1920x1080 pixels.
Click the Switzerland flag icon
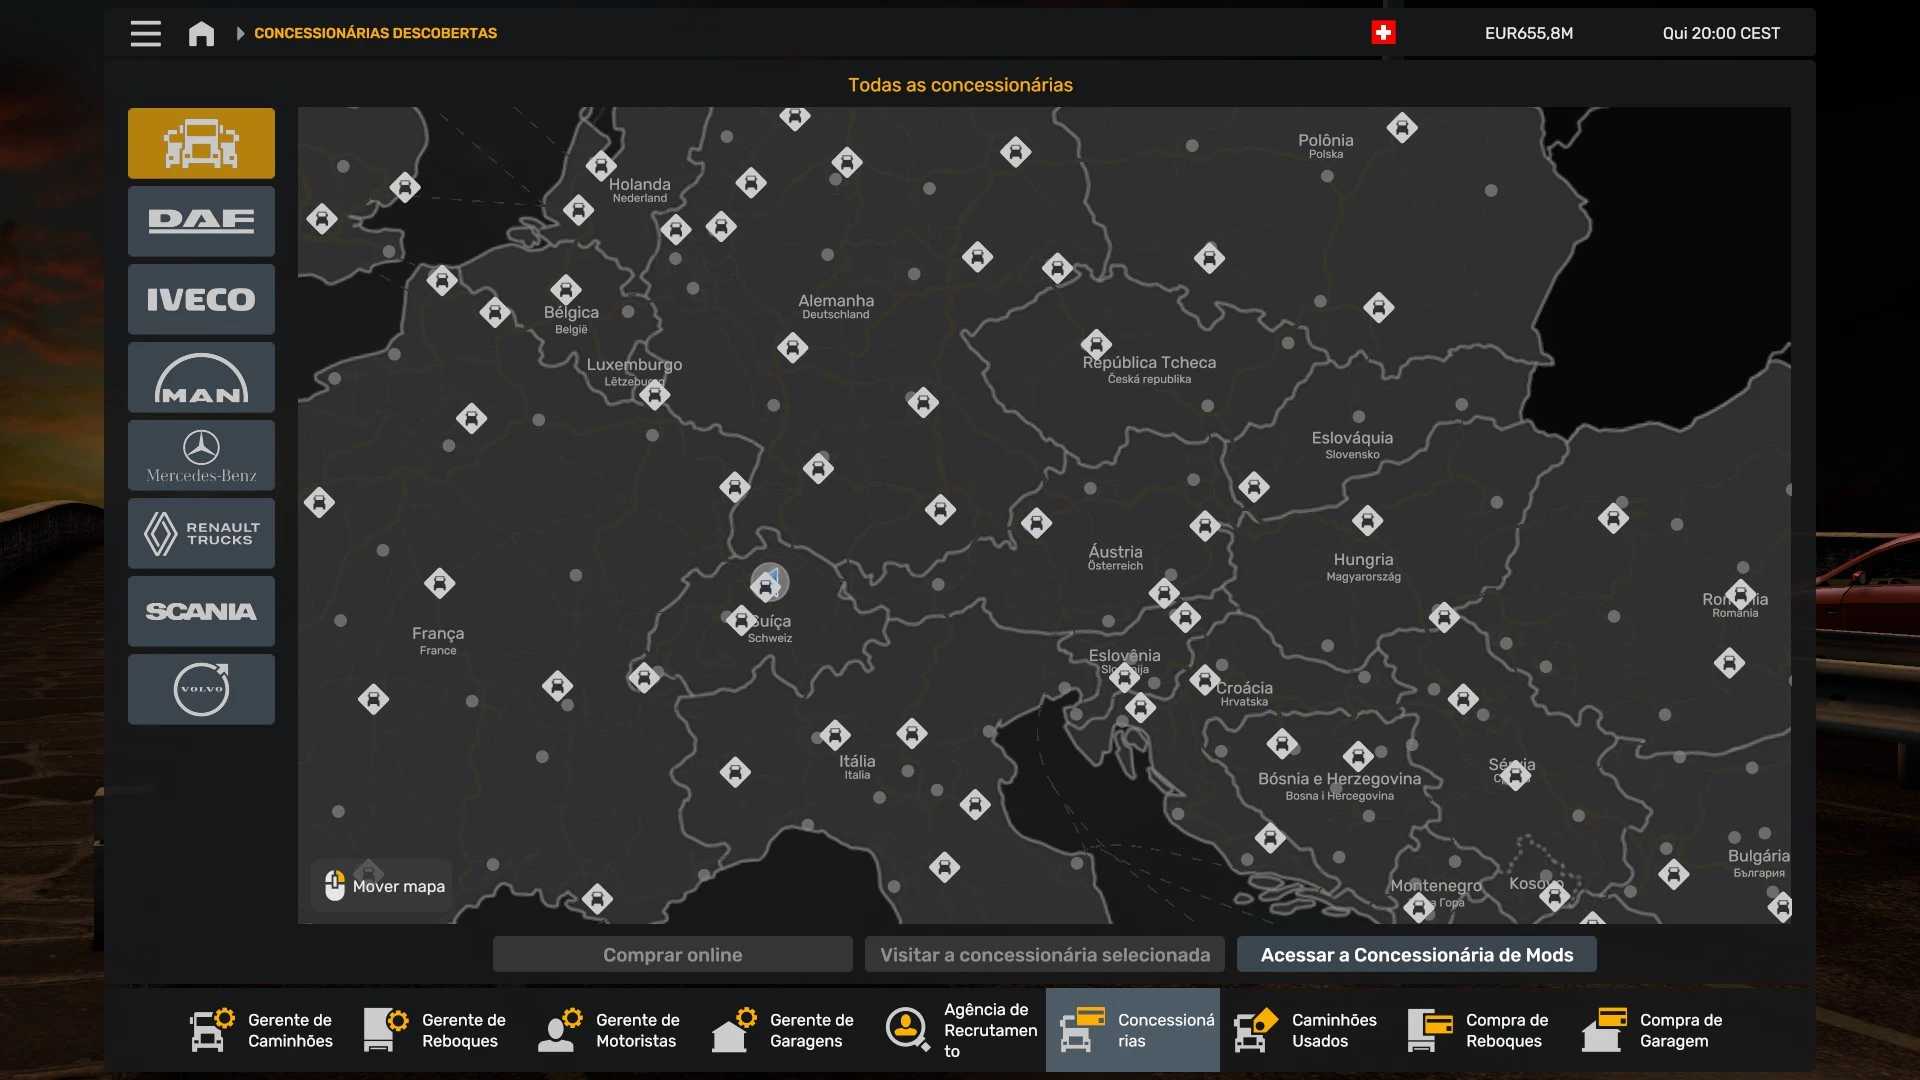pyautogui.click(x=1383, y=33)
